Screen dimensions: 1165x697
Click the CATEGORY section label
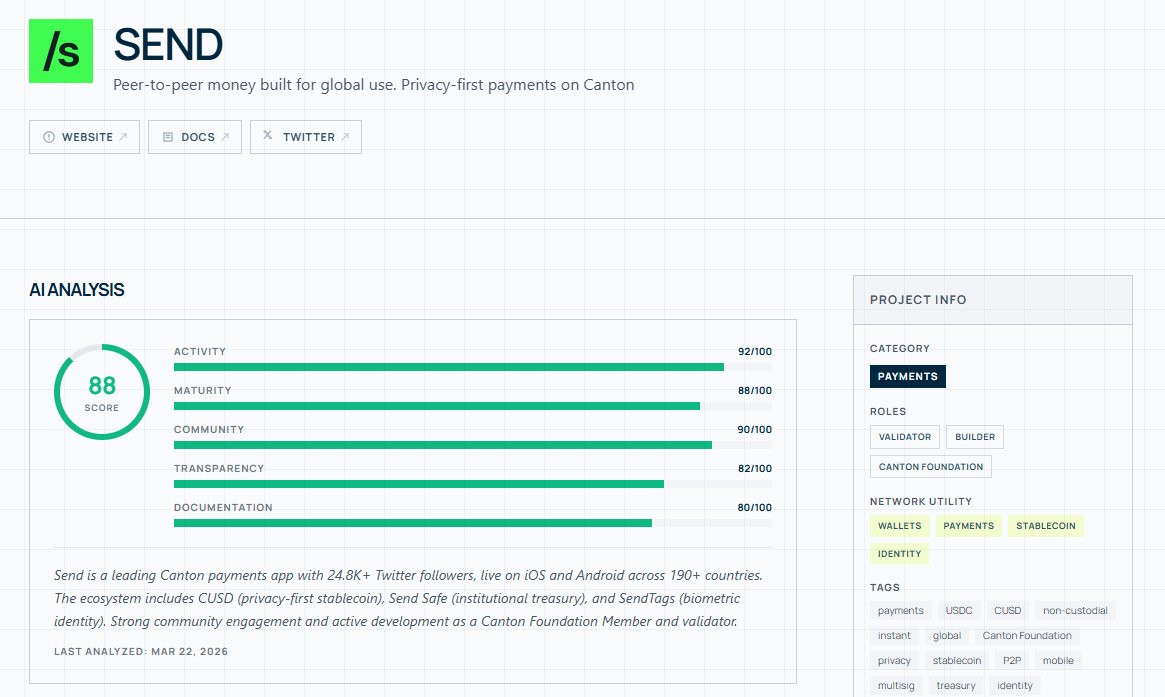[x=900, y=348]
